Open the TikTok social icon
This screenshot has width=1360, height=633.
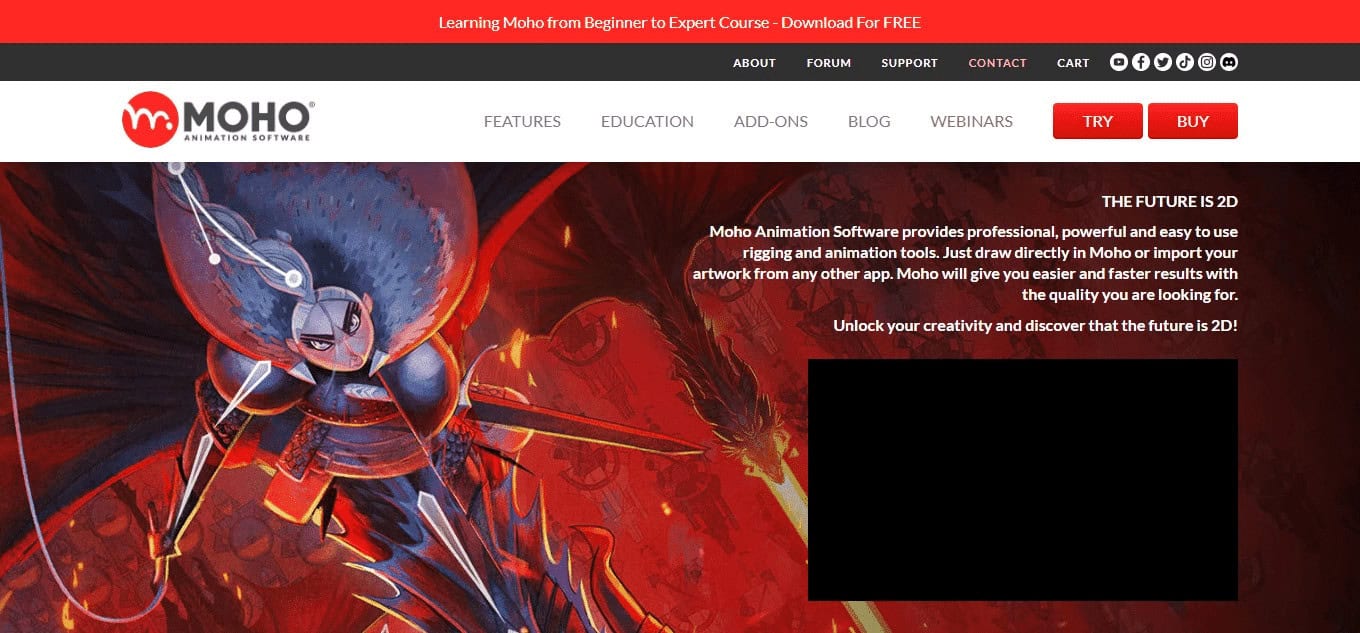click(x=1185, y=62)
